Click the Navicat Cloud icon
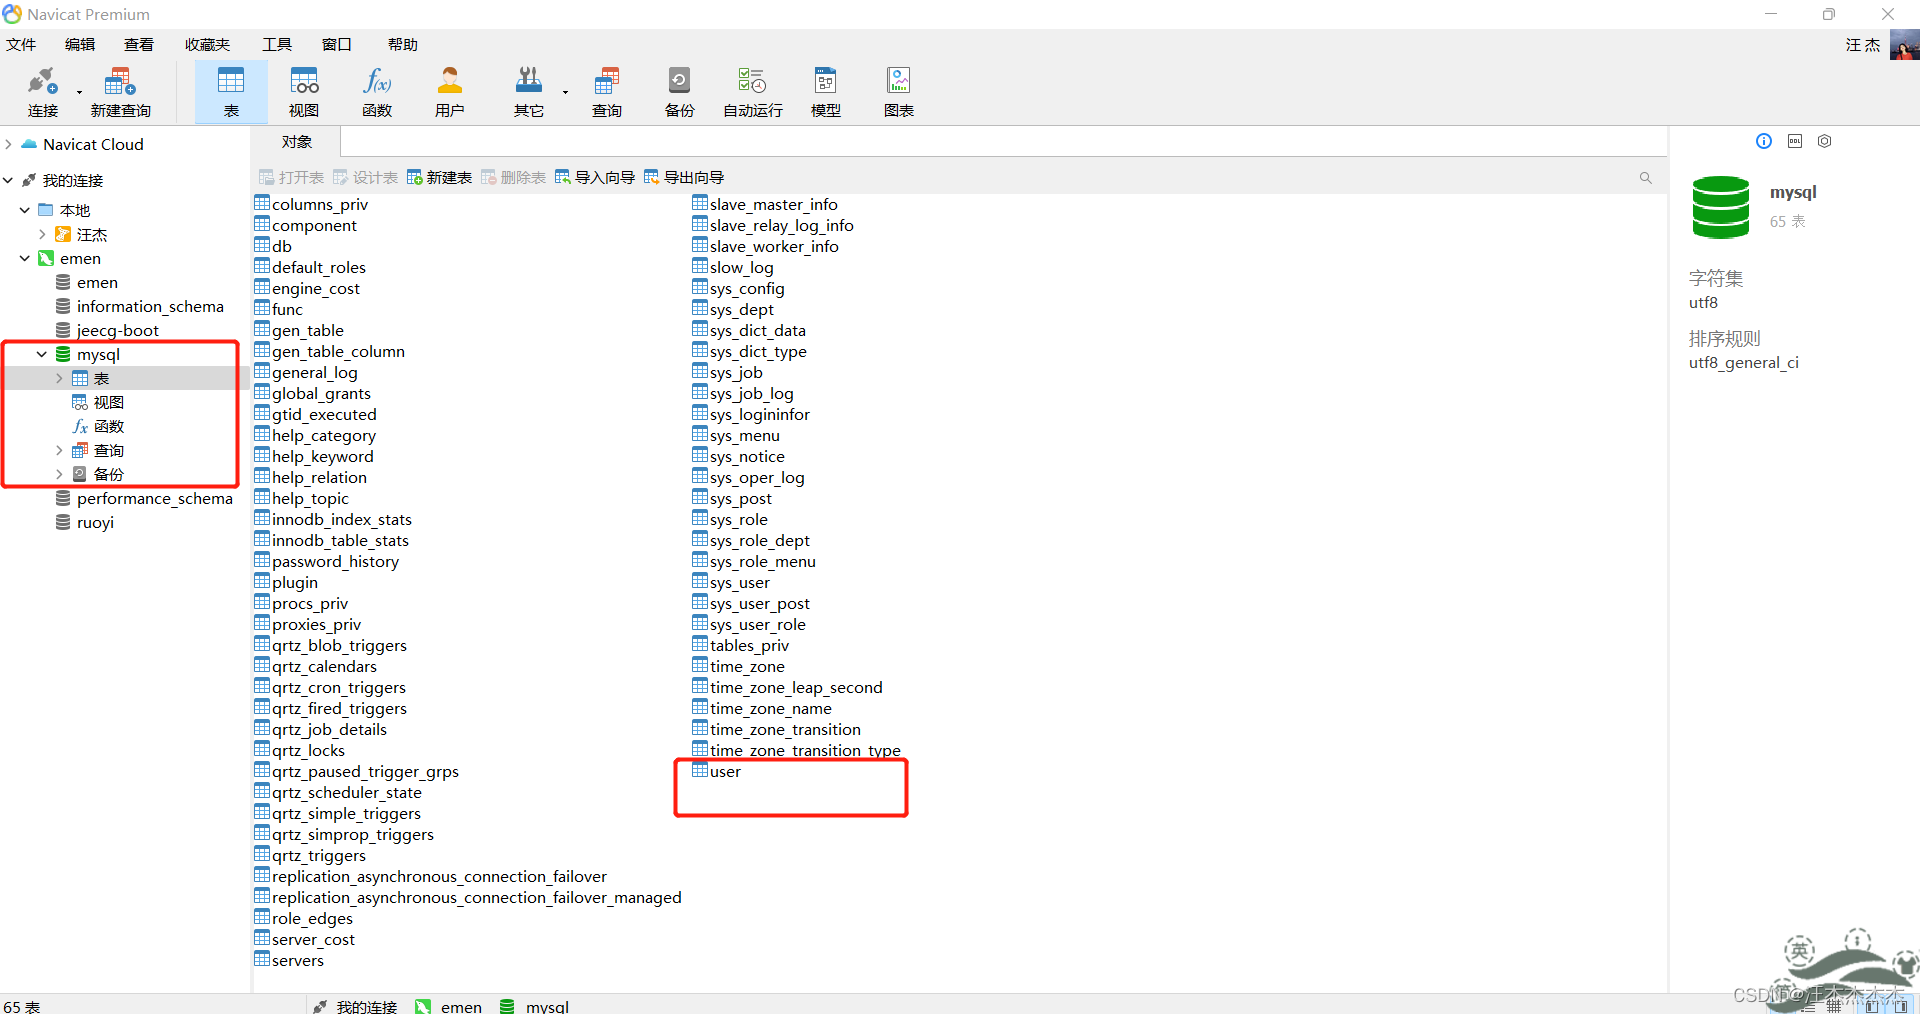This screenshot has width=1920, height=1014. (29, 144)
